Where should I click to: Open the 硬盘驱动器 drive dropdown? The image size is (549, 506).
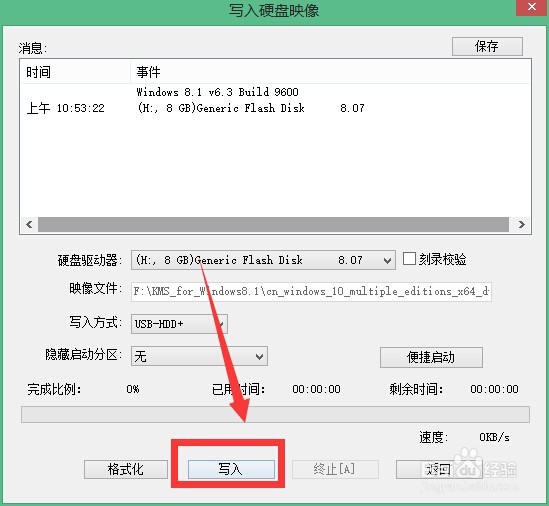coord(263,260)
